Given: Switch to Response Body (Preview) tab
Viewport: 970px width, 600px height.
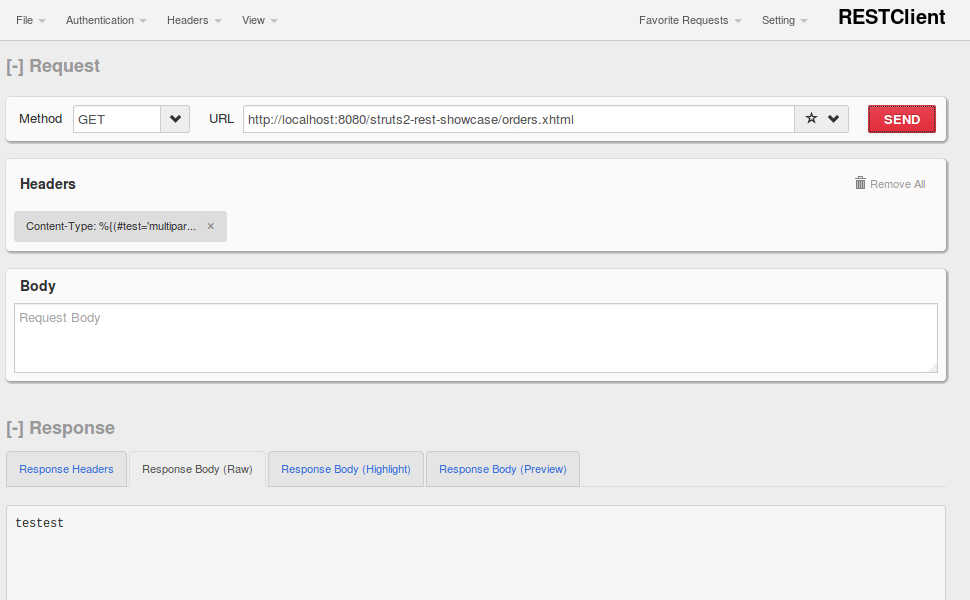Looking at the screenshot, I should (x=503, y=469).
